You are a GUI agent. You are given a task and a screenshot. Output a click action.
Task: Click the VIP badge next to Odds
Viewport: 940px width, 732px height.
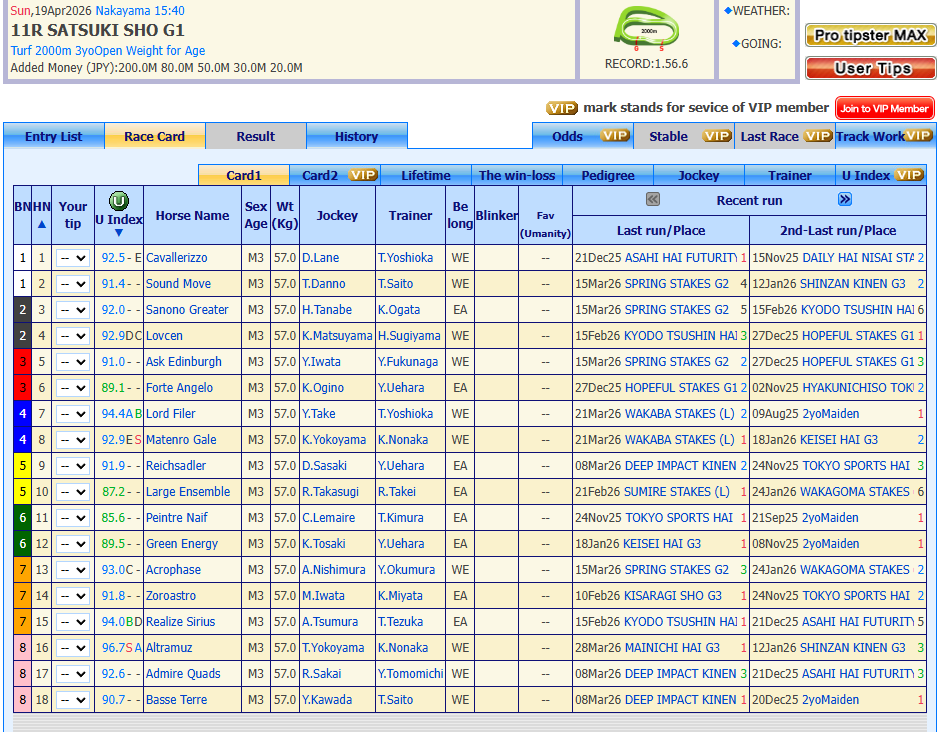[615, 136]
